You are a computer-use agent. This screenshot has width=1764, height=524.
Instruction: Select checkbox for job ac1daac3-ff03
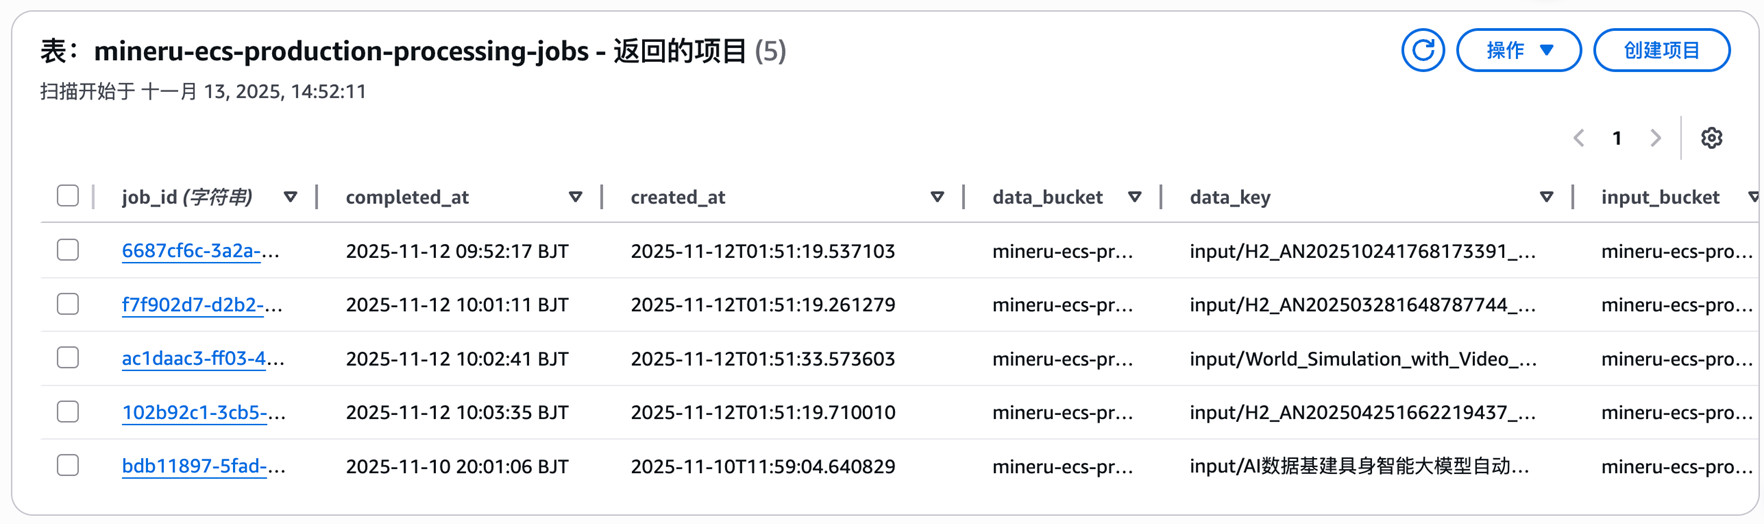(x=68, y=358)
